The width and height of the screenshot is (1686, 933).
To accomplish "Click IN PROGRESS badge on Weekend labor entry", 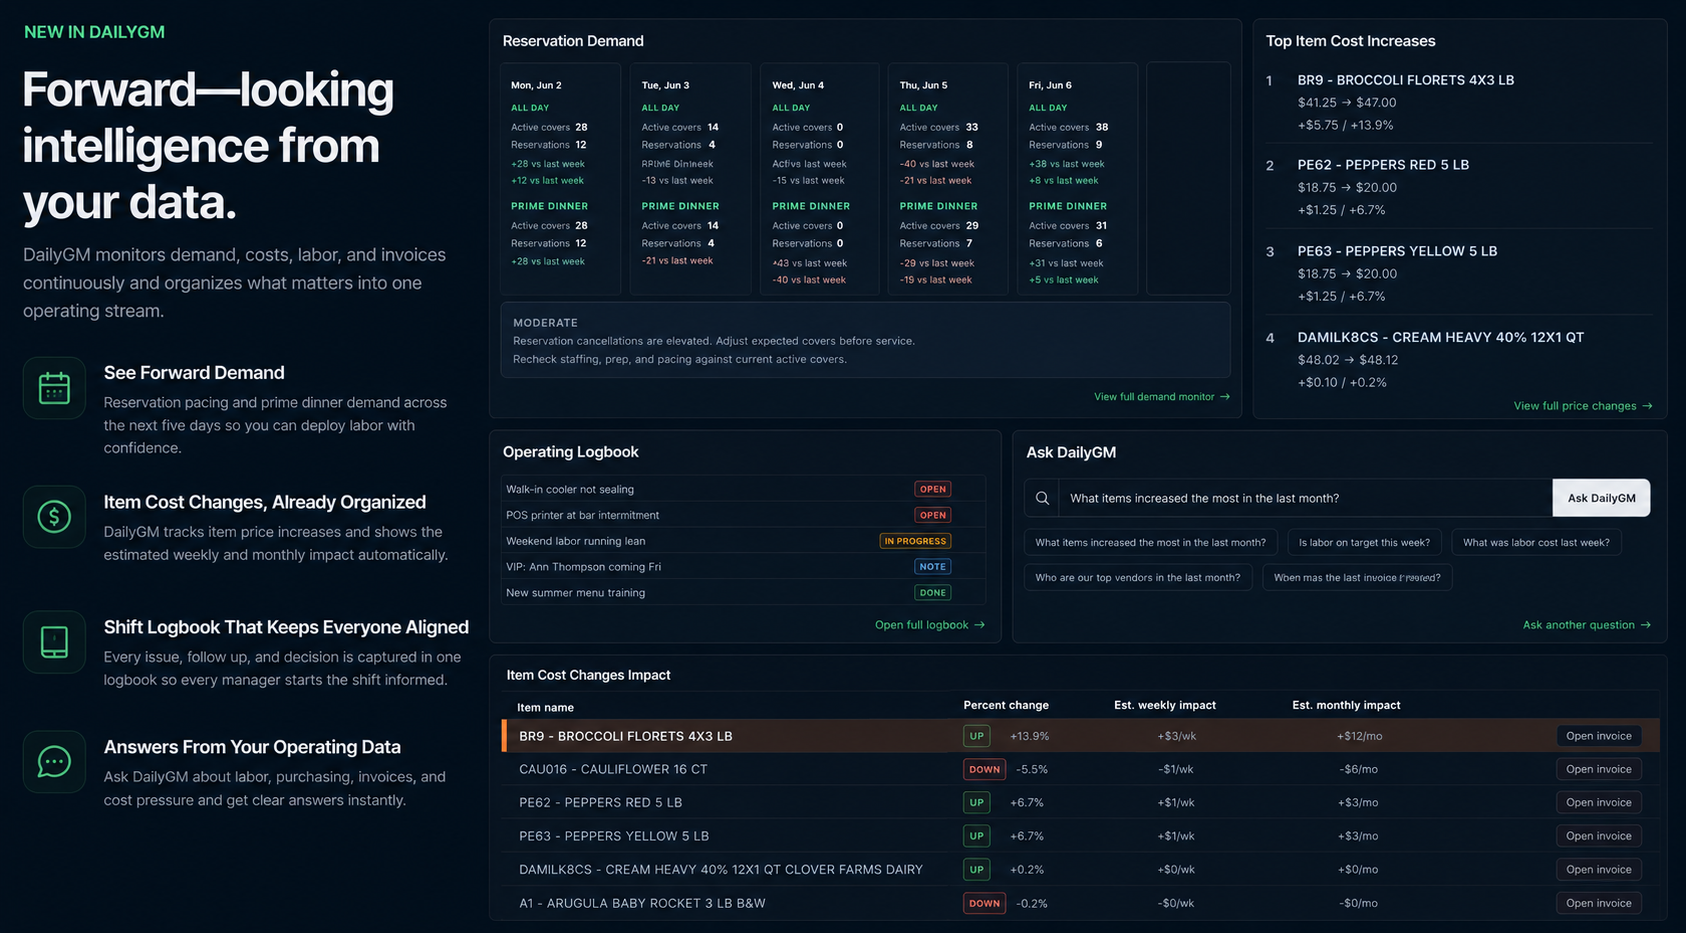I will 915,541.
